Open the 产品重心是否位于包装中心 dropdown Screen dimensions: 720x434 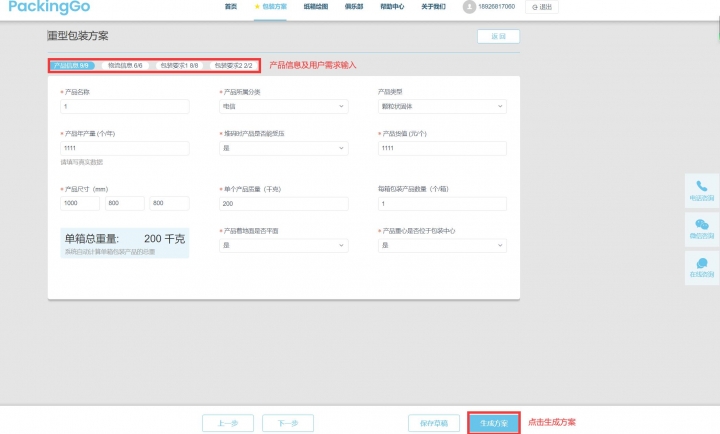pos(442,245)
